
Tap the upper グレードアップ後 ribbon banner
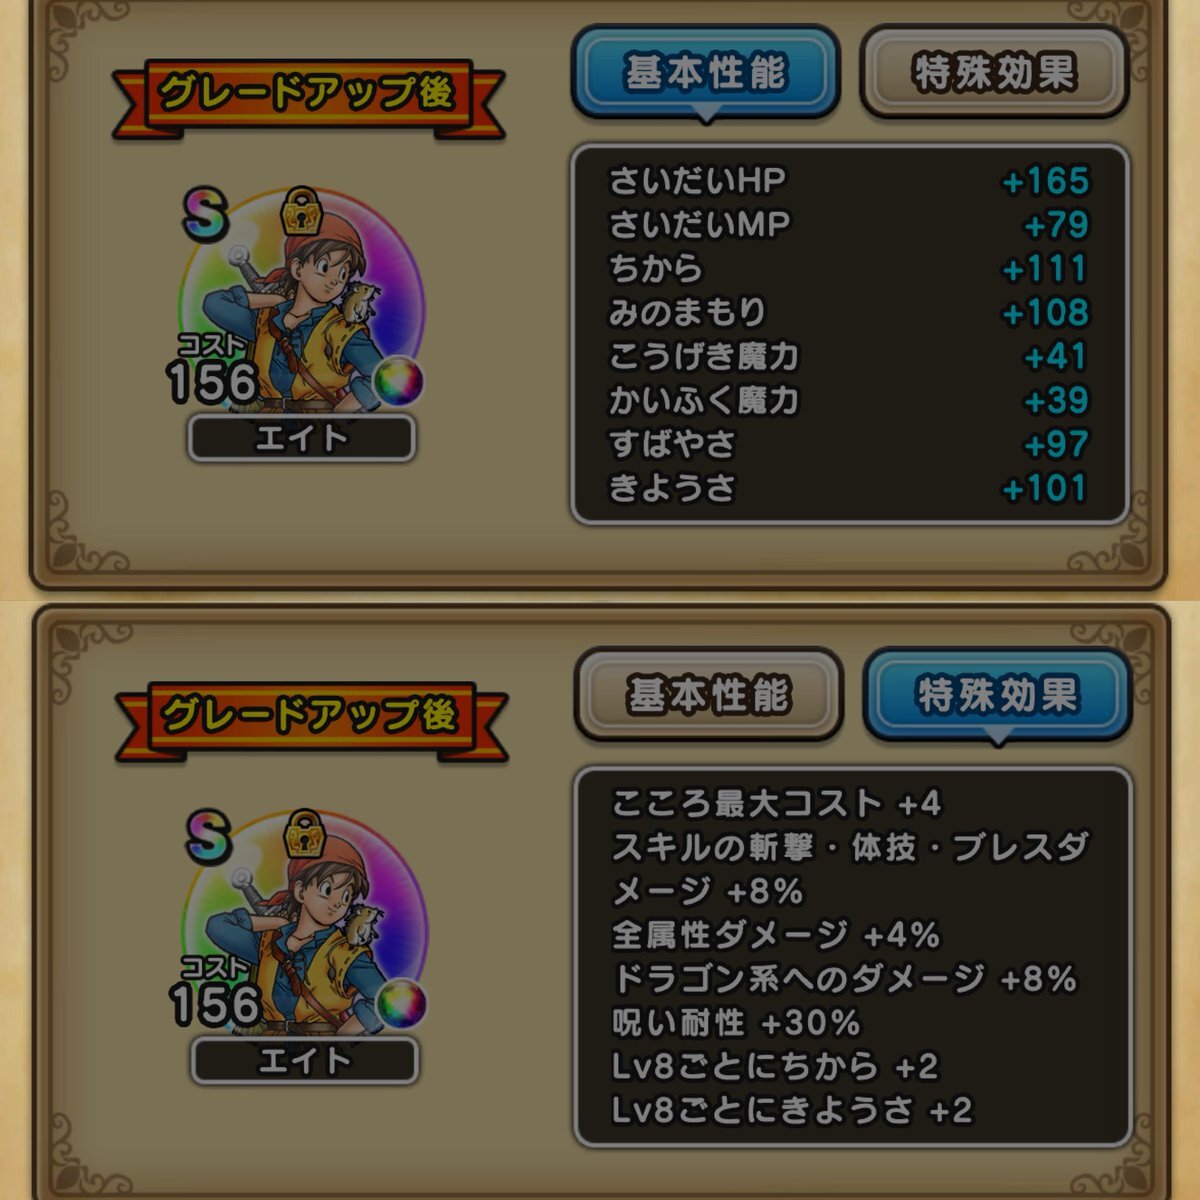(308, 95)
